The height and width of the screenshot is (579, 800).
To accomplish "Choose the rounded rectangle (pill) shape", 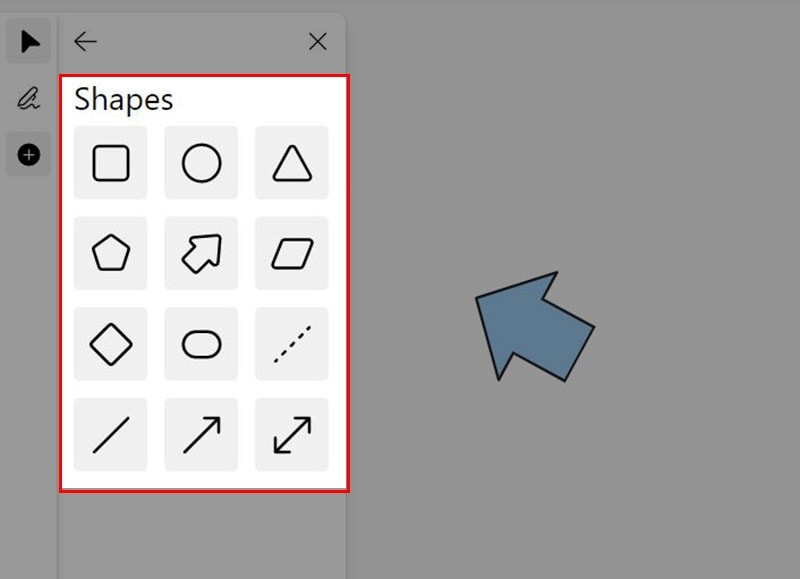I will [201, 344].
